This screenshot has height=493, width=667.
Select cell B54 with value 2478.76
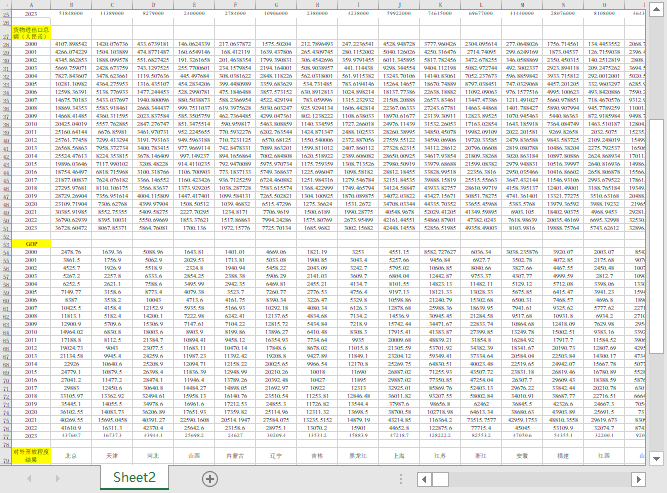click(x=71, y=252)
